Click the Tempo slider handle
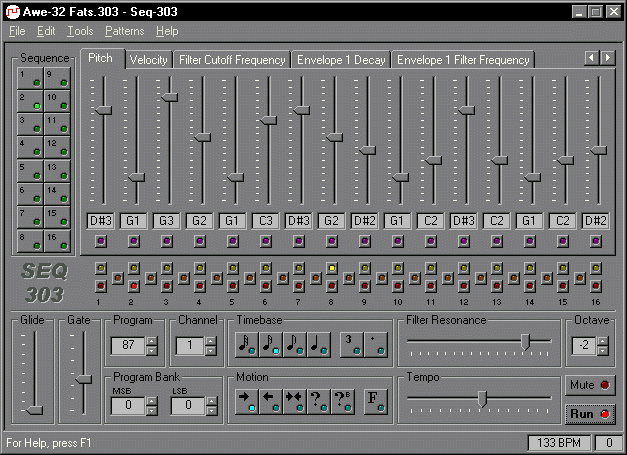627x455 pixels. [483, 399]
